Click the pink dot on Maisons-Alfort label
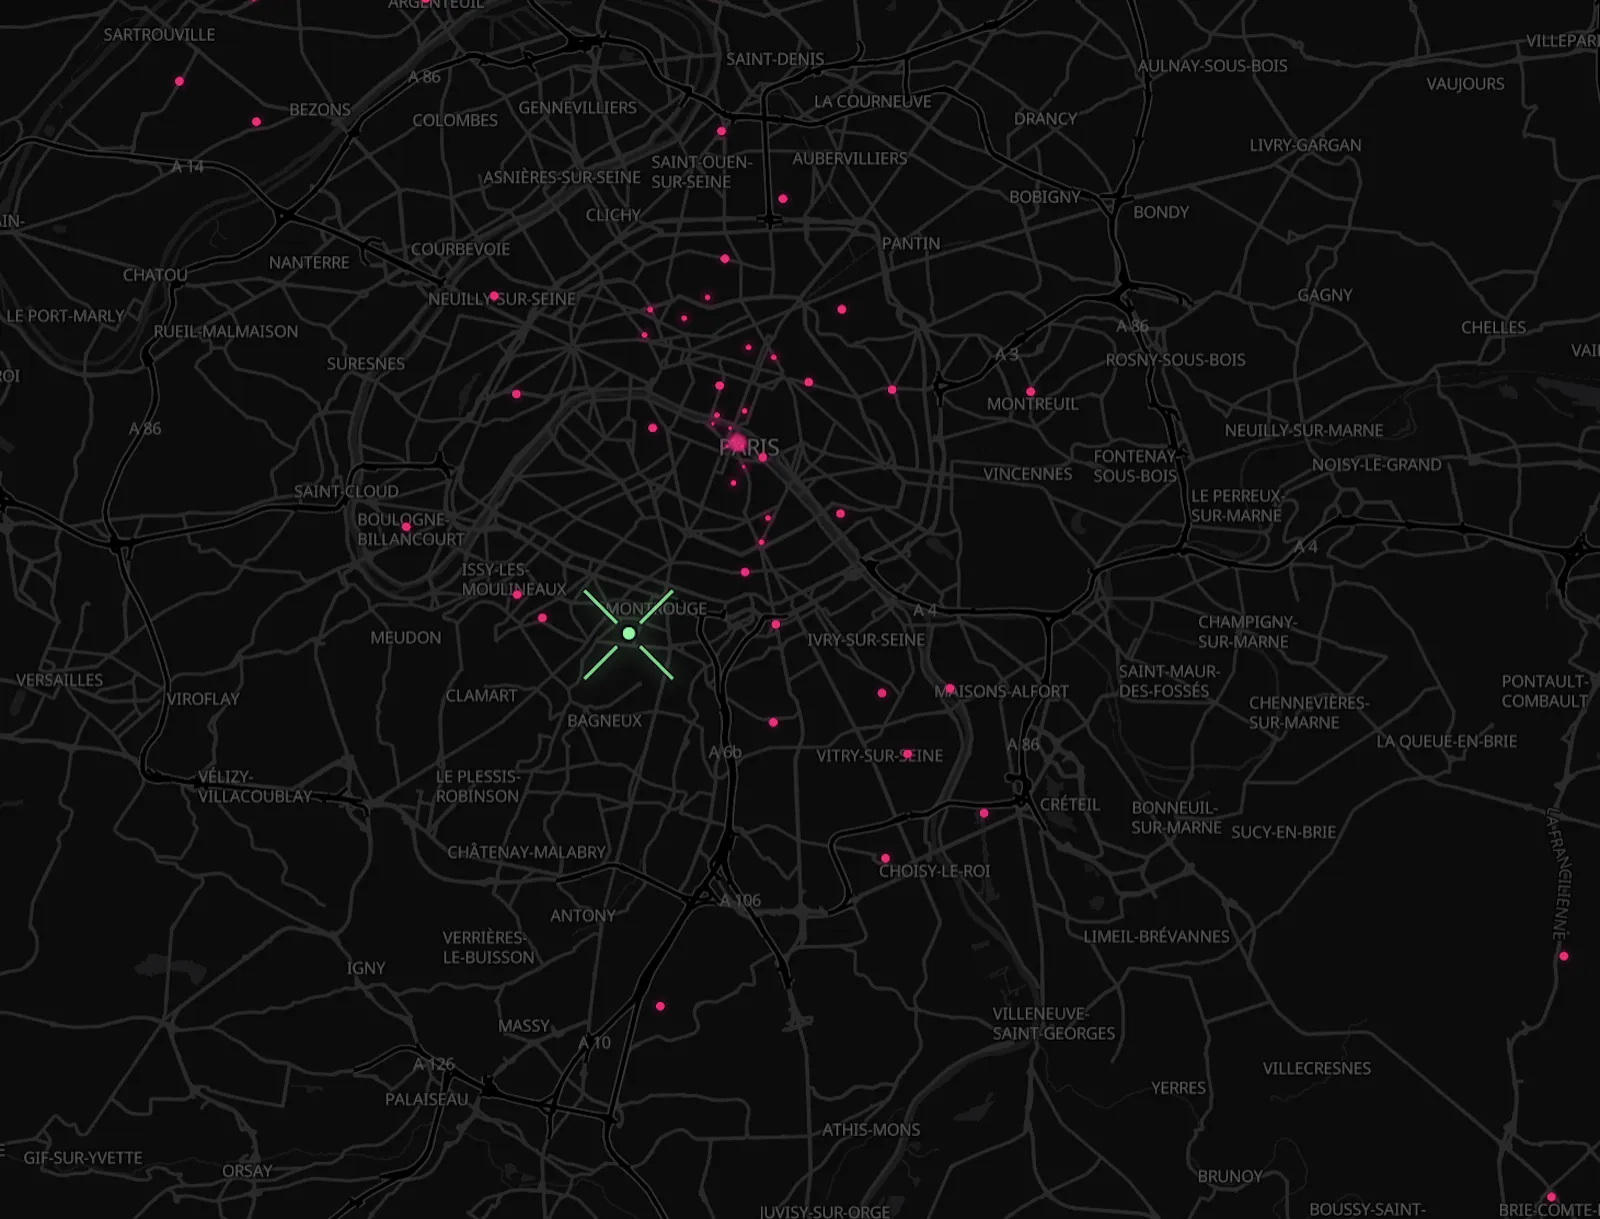 tap(949, 688)
